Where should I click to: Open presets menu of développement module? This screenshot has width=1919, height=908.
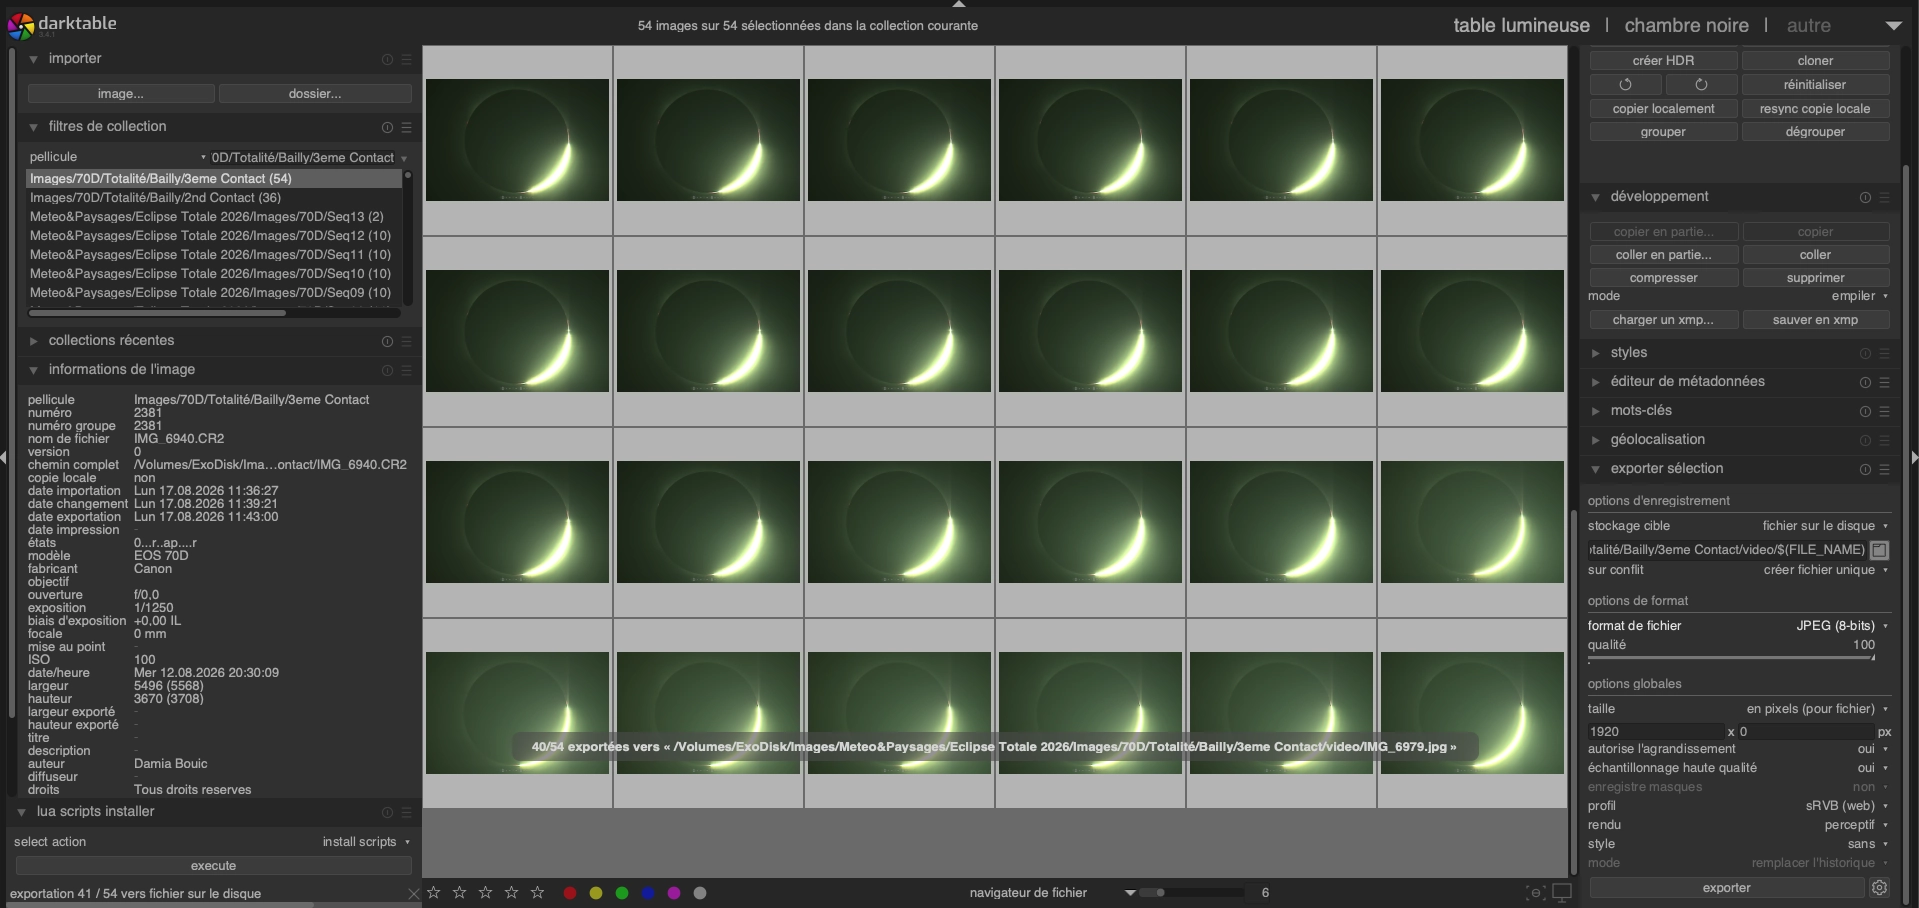(x=1885, y=197)
